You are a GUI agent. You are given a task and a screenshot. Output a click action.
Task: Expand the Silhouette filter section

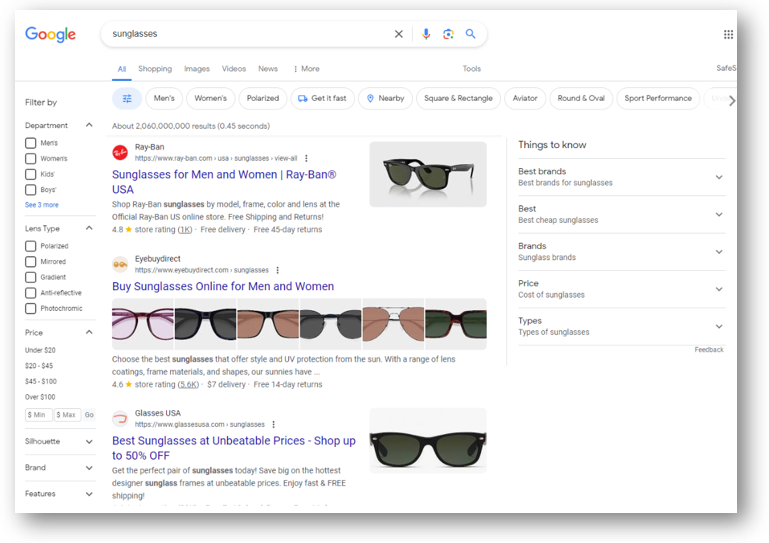pyautogui.click(x=89, y=441)
